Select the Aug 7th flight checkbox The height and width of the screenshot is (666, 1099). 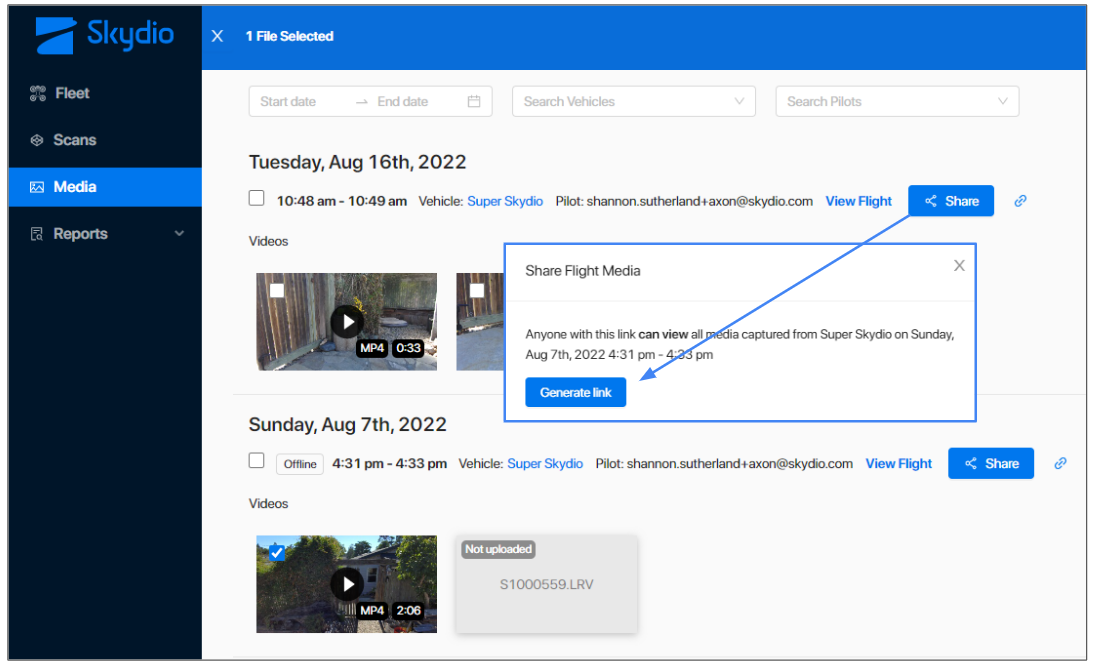point(257,461)
